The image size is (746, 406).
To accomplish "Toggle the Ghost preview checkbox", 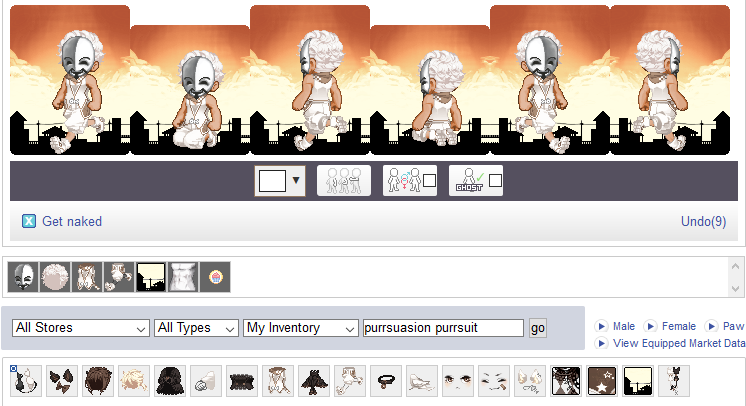I will tap(495, 180).
